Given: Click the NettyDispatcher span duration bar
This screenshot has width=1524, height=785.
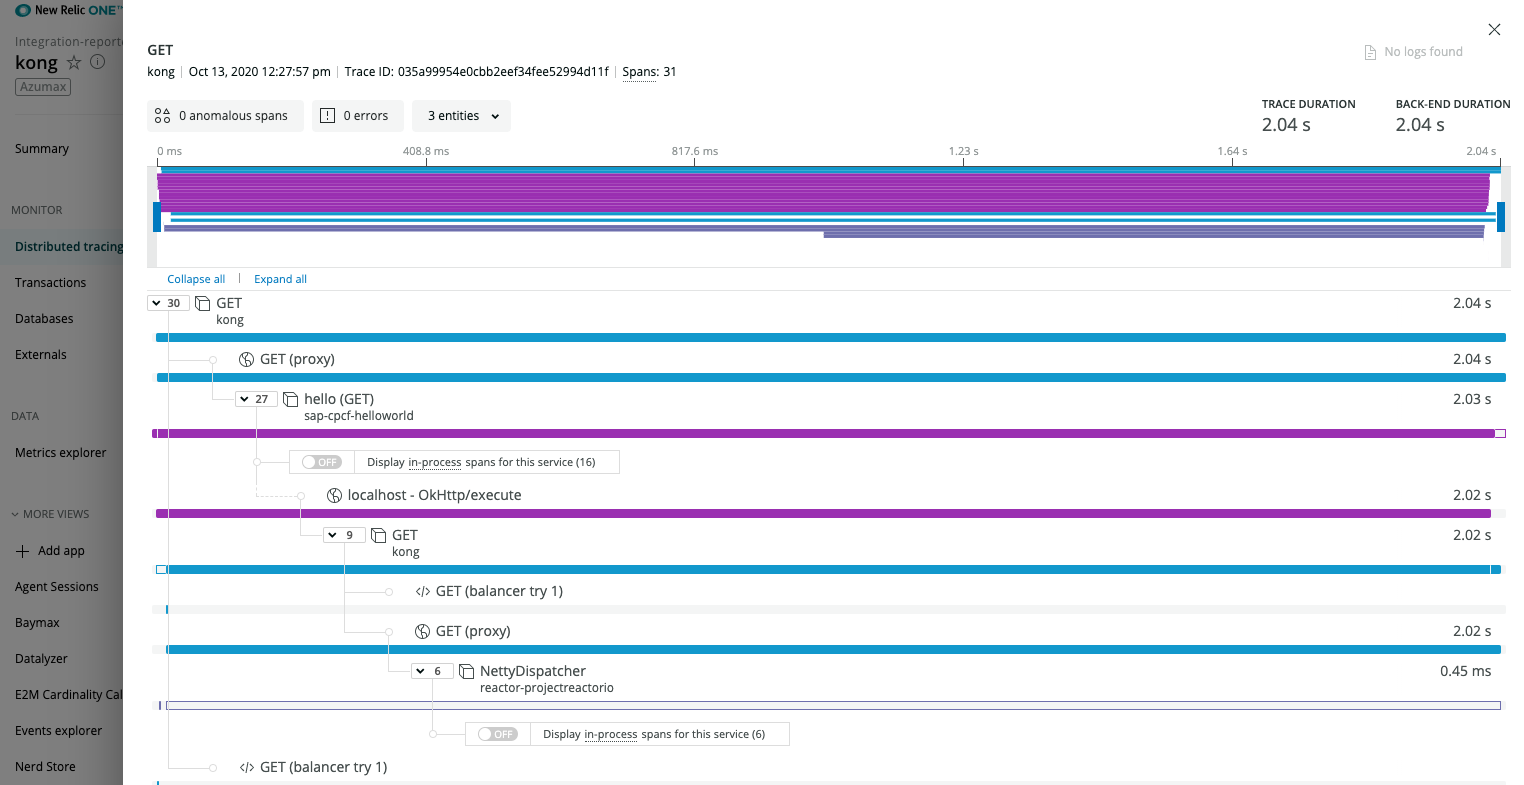Looking at the screenshot, I should 834,706.
